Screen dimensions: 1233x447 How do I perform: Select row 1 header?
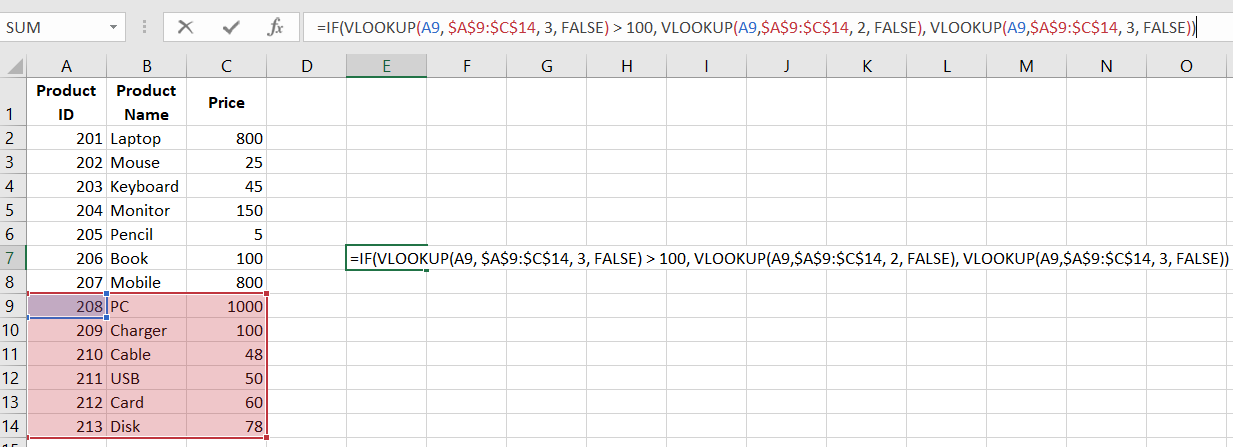pos(13,102)
